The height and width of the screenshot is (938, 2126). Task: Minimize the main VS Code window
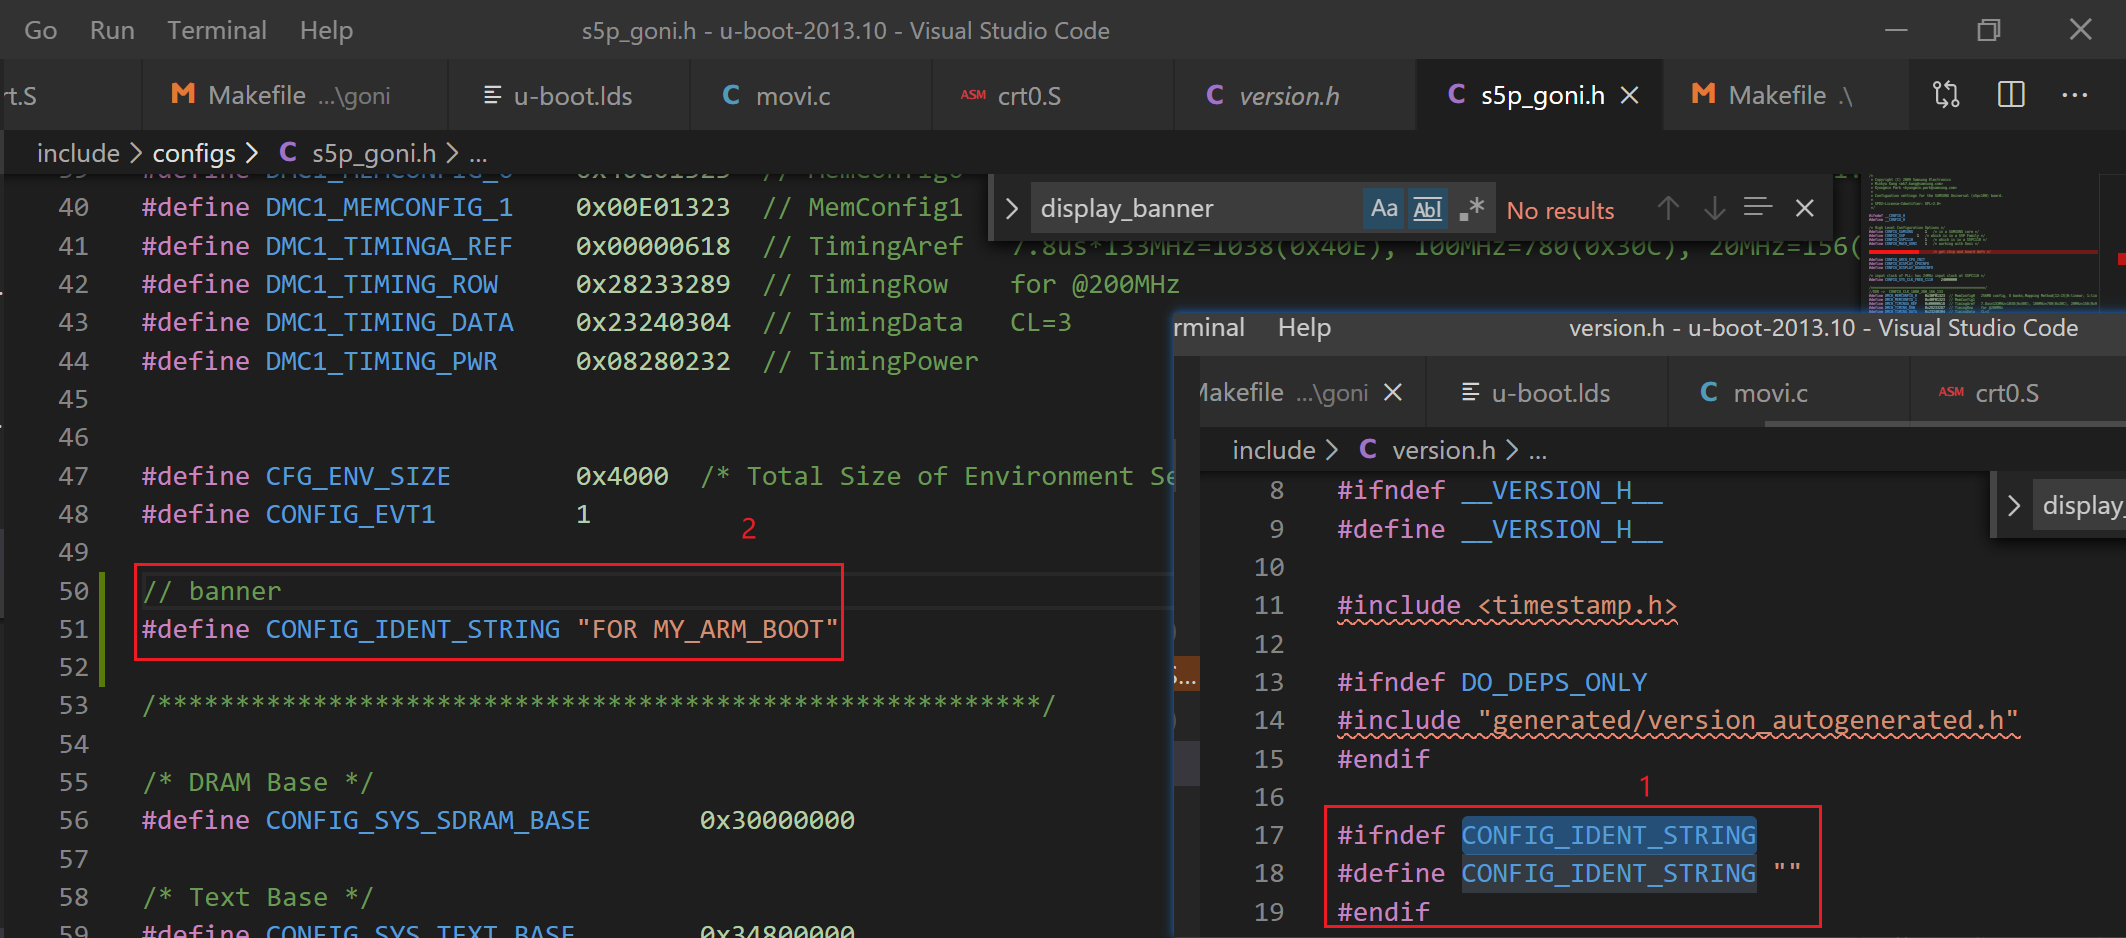tap(1896, 30)
